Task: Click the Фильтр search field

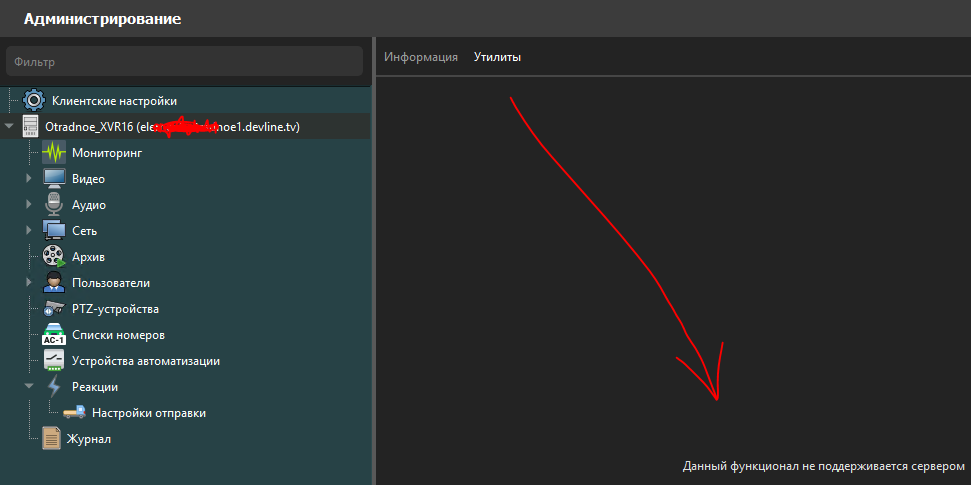Action: [185, 61]
